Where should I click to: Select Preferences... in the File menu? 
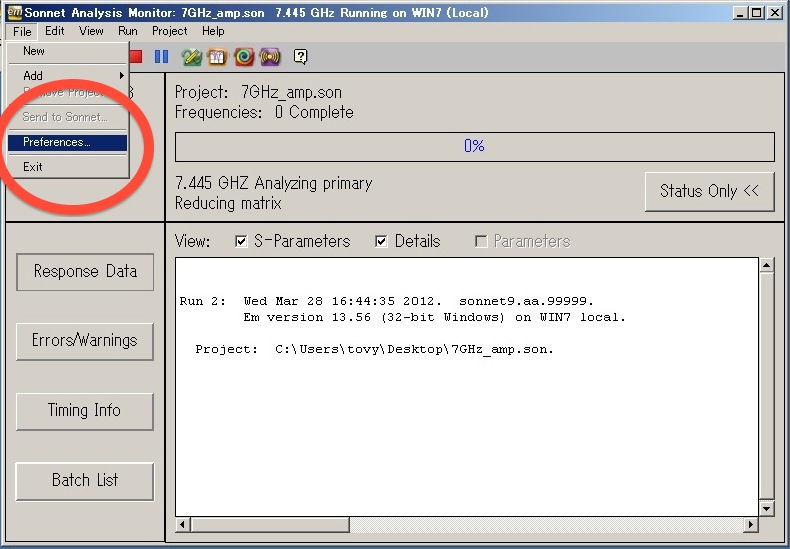point(68,143)
